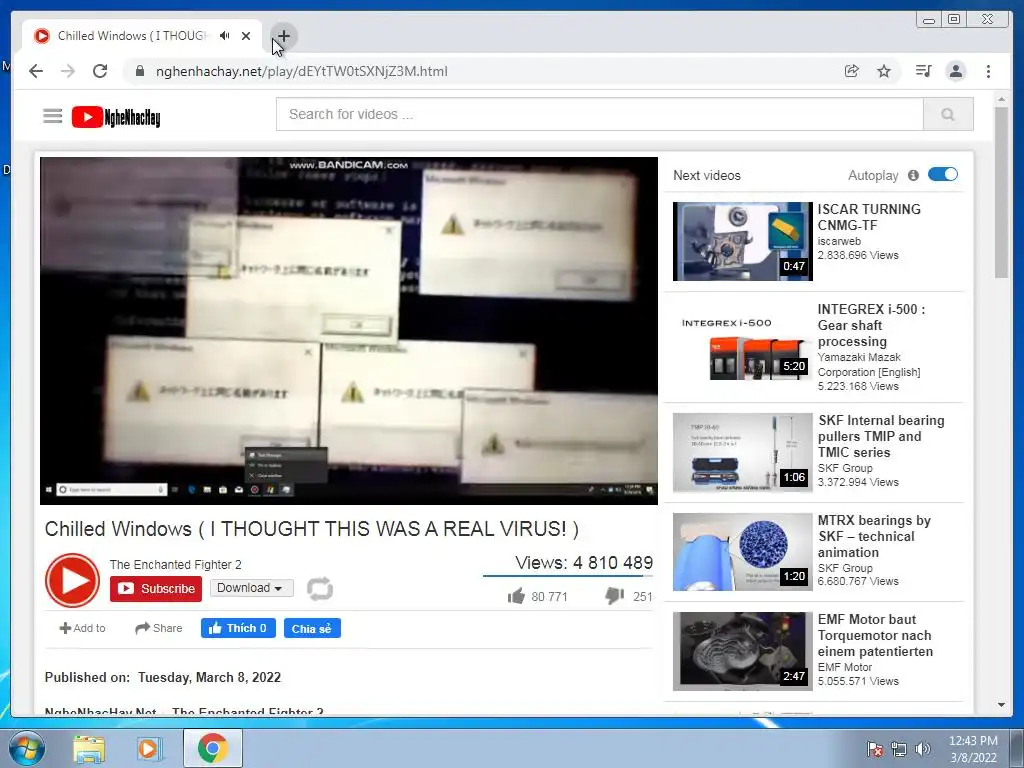Click the network icon in tray

click(899, 749)
